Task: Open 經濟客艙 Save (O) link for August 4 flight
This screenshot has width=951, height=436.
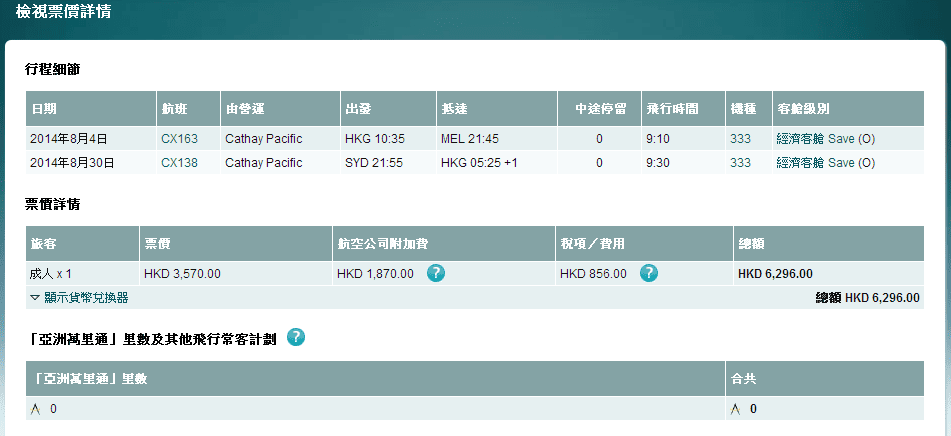Action: coord(825,138)
